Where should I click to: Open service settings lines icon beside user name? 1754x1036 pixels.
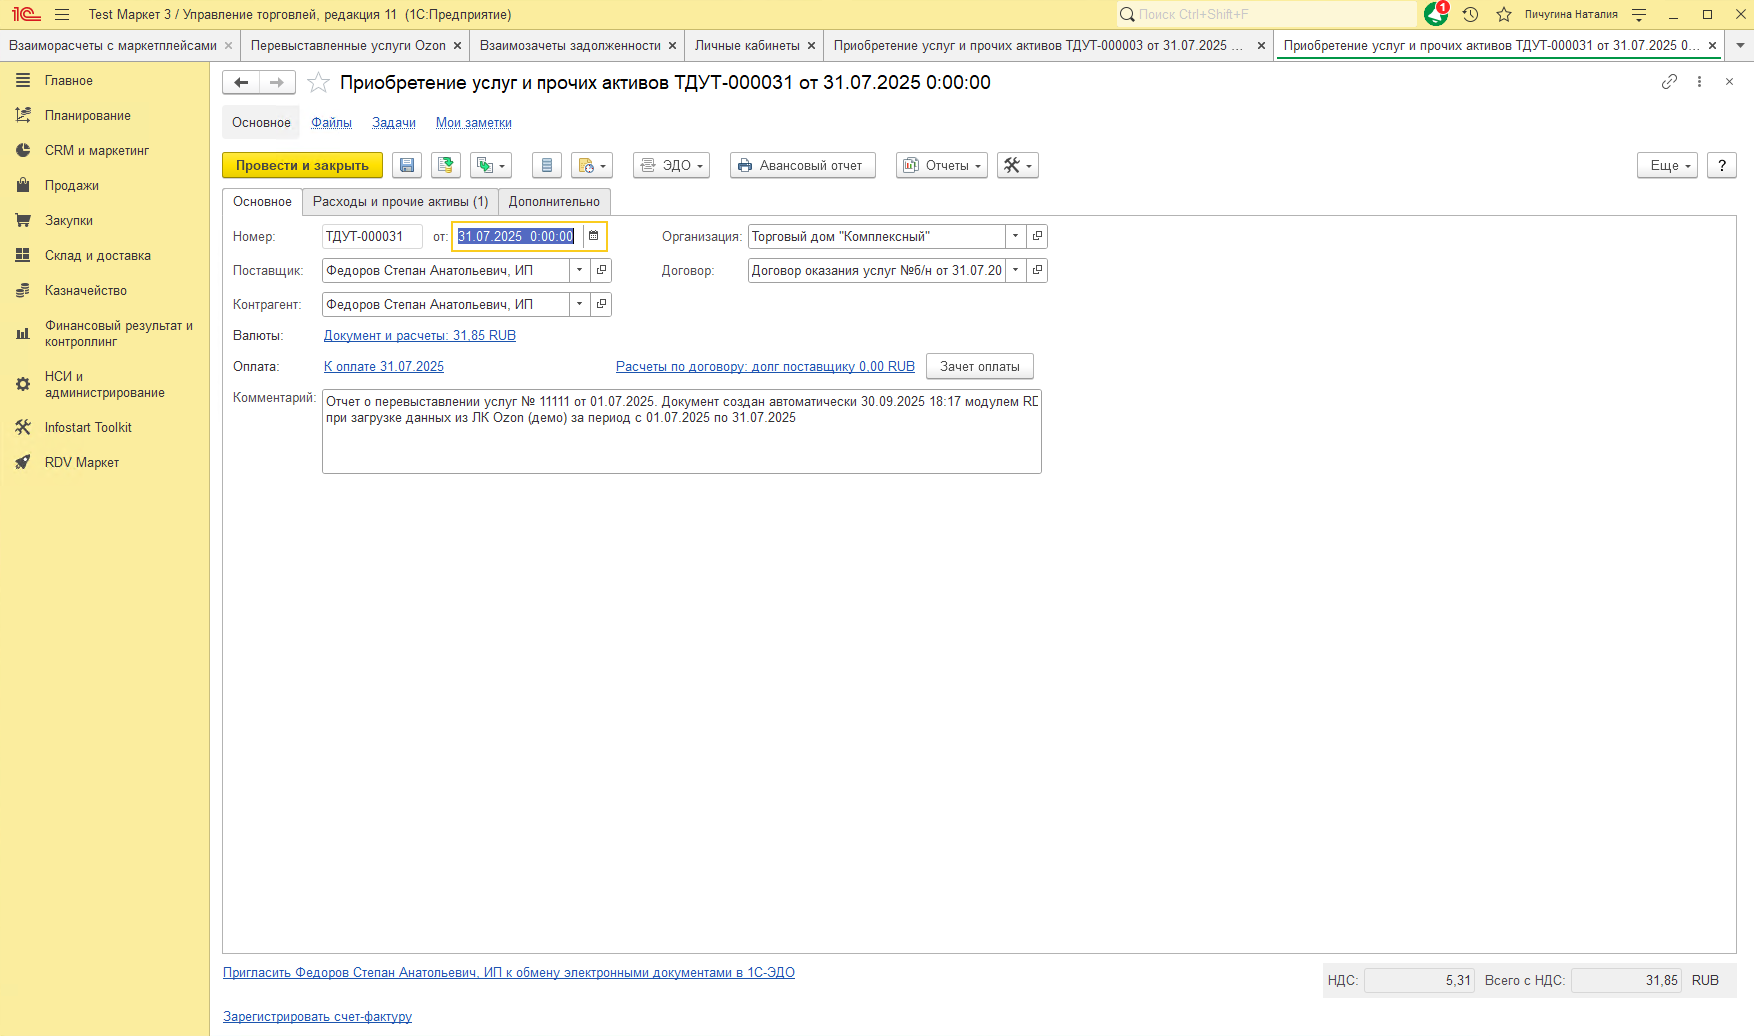[1639, 15]
